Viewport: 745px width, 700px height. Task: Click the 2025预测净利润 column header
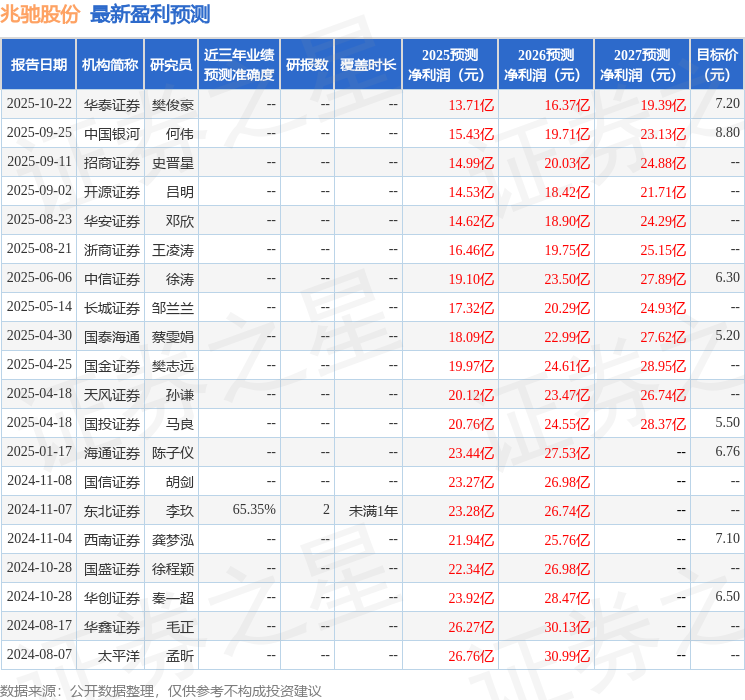450,65
